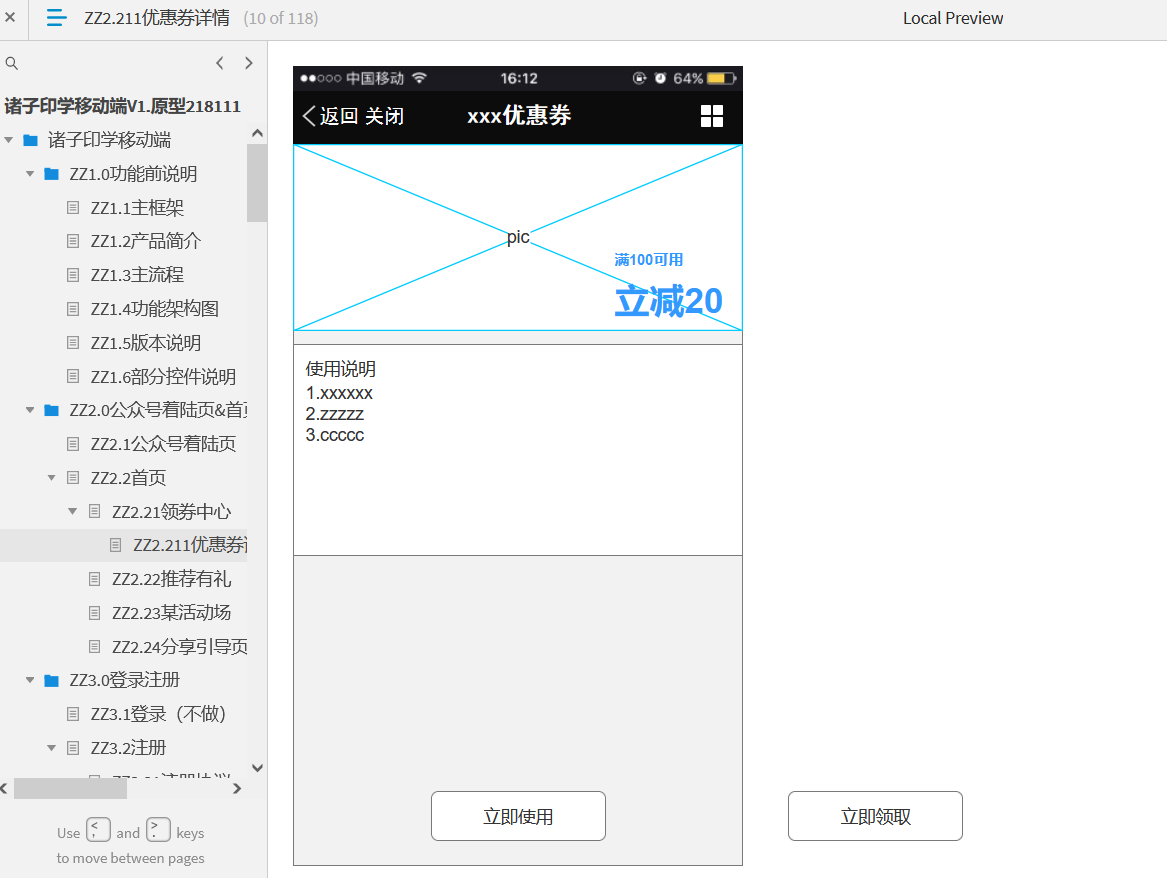Close the sitemap sidebar with X icon
This screenshot has width=1167, height=878.
pyautogui.click(x=10, y=17)
